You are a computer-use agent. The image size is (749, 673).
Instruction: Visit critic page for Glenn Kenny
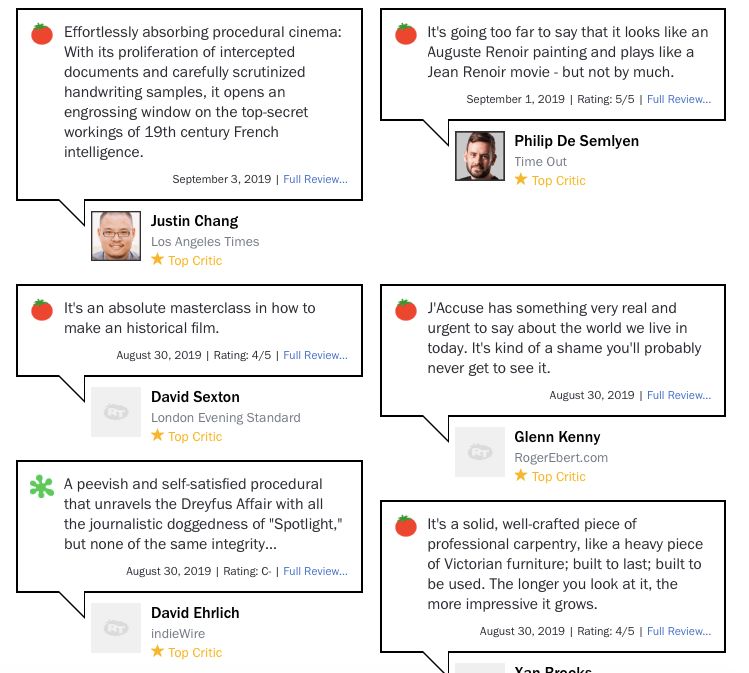(557, 437)
